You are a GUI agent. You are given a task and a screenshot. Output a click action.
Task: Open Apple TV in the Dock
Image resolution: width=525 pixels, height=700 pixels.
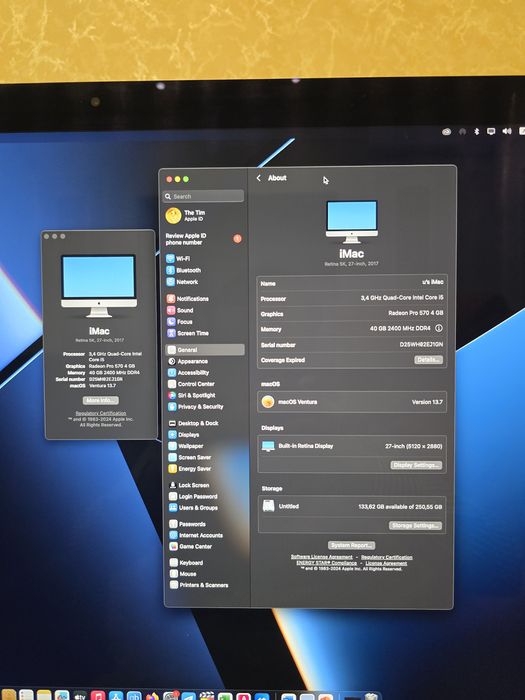(x=80, y=696)
